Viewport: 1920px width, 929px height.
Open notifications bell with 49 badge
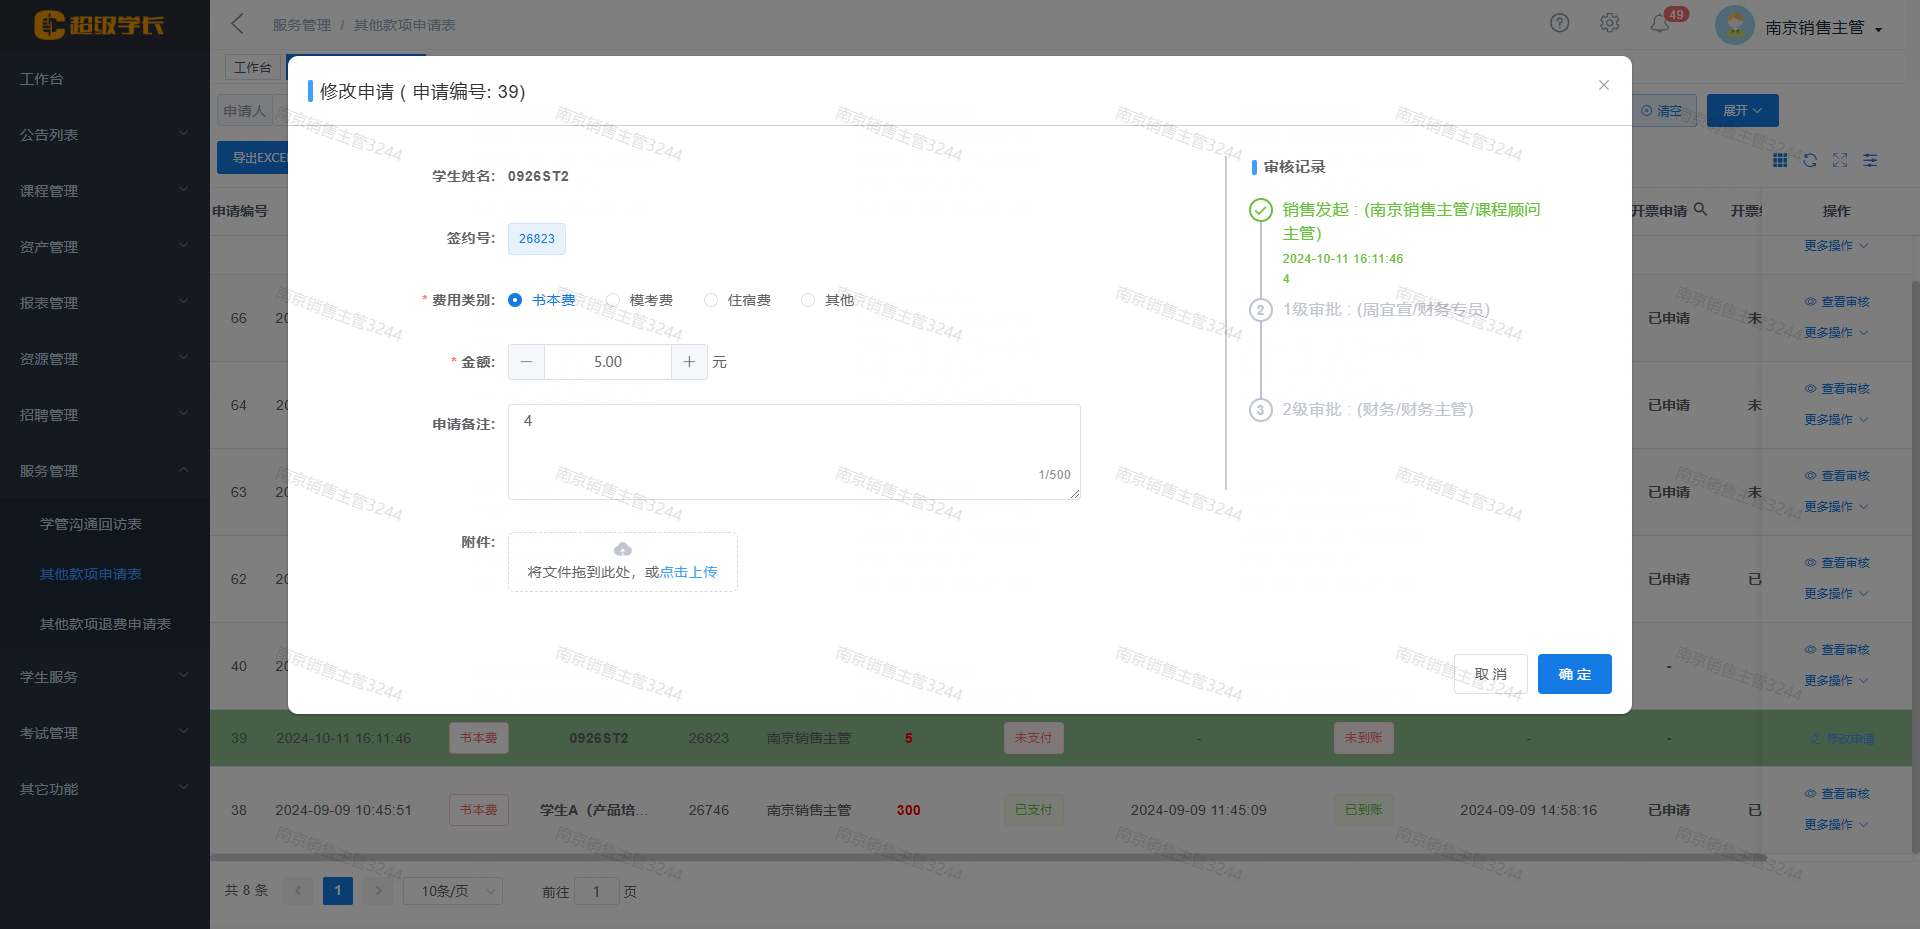[x=1660, y=23]
